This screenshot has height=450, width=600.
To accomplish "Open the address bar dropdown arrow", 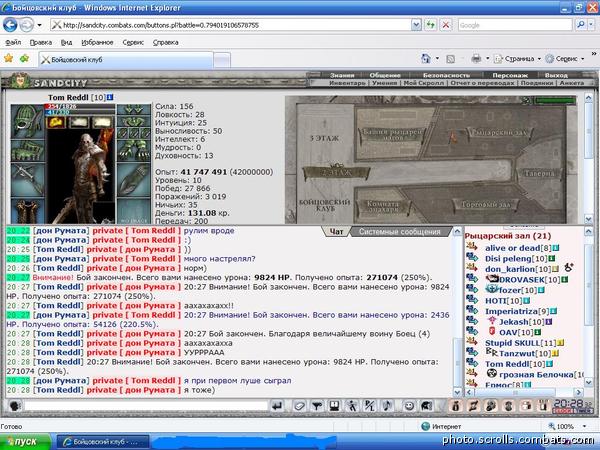I will pyautogui.click(x=416, y=25).
